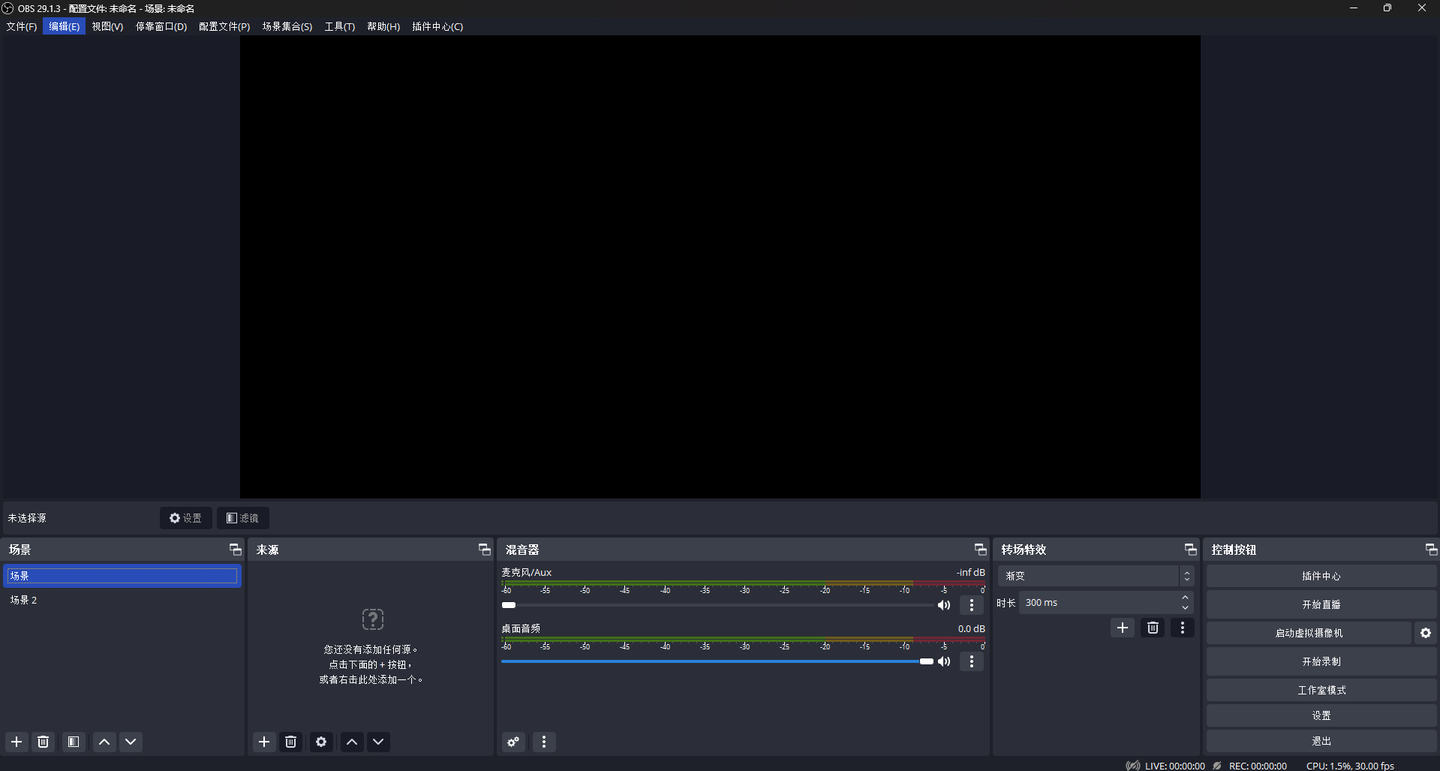
Task: Add a new source with the plus icon
Action: click(264, 741)
